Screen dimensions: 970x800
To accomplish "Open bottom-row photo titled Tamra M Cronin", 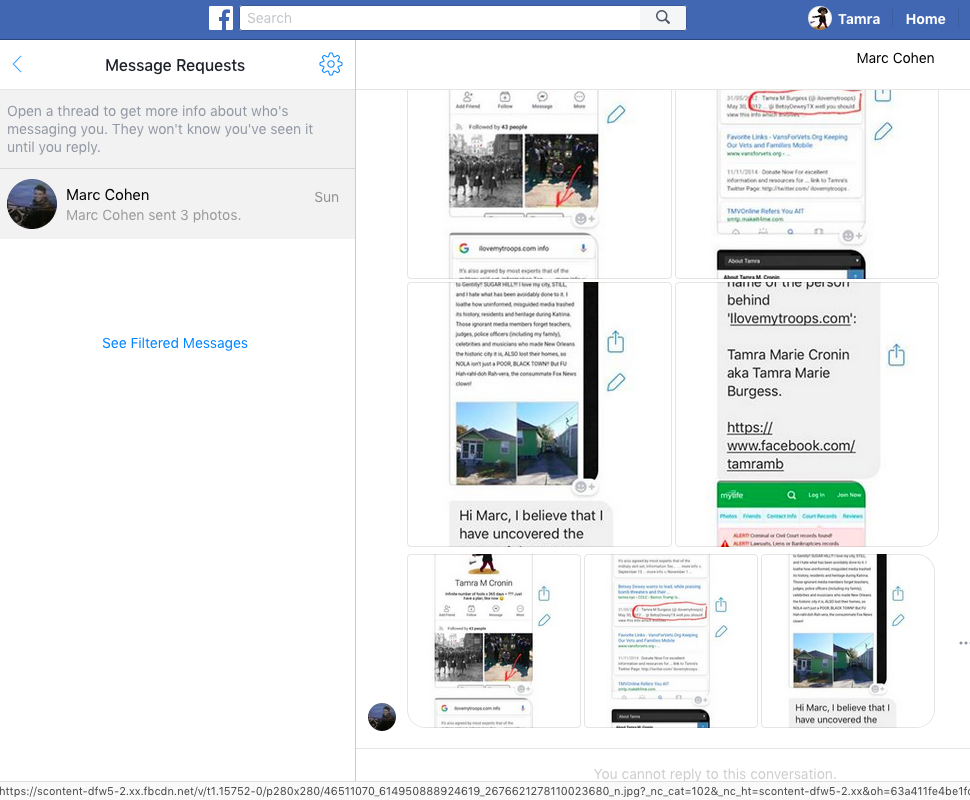I will tap(494, 640).
